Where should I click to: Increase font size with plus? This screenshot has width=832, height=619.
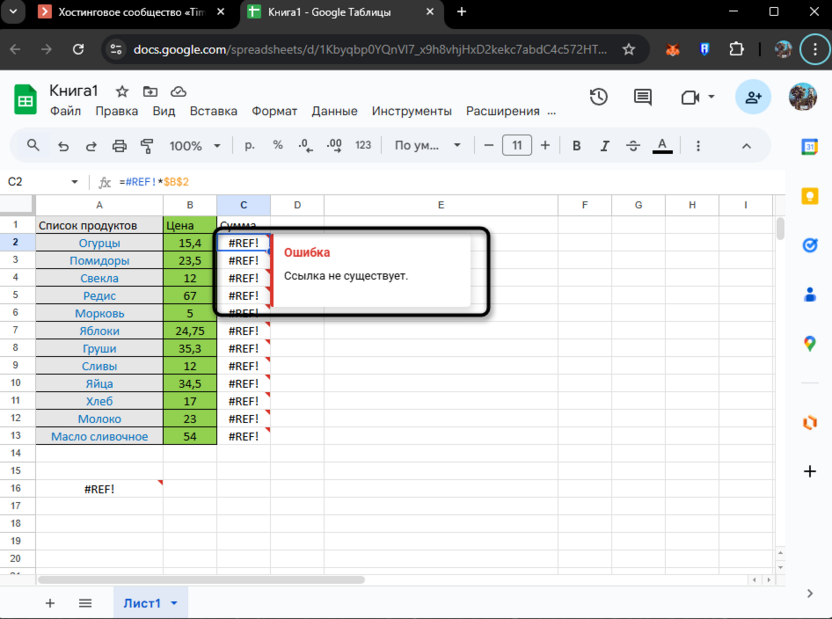pos(545,145)
